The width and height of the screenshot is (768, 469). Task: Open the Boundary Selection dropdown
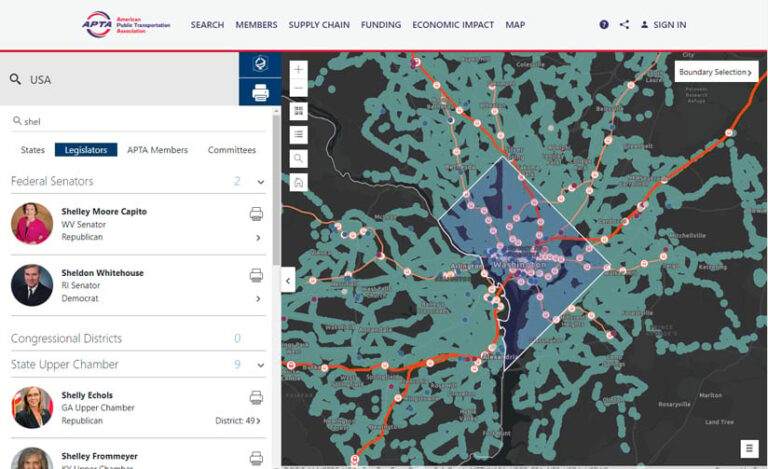click(x=716, y=72)
